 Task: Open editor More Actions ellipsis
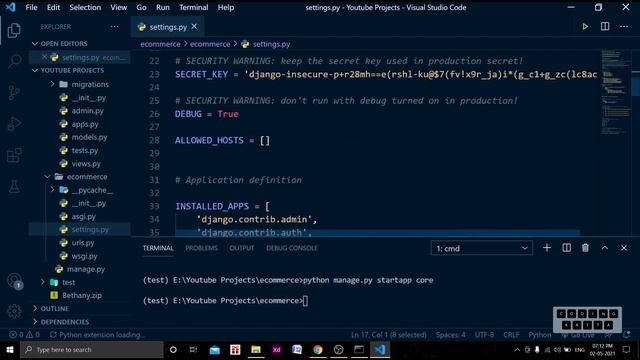click(624, 27)
